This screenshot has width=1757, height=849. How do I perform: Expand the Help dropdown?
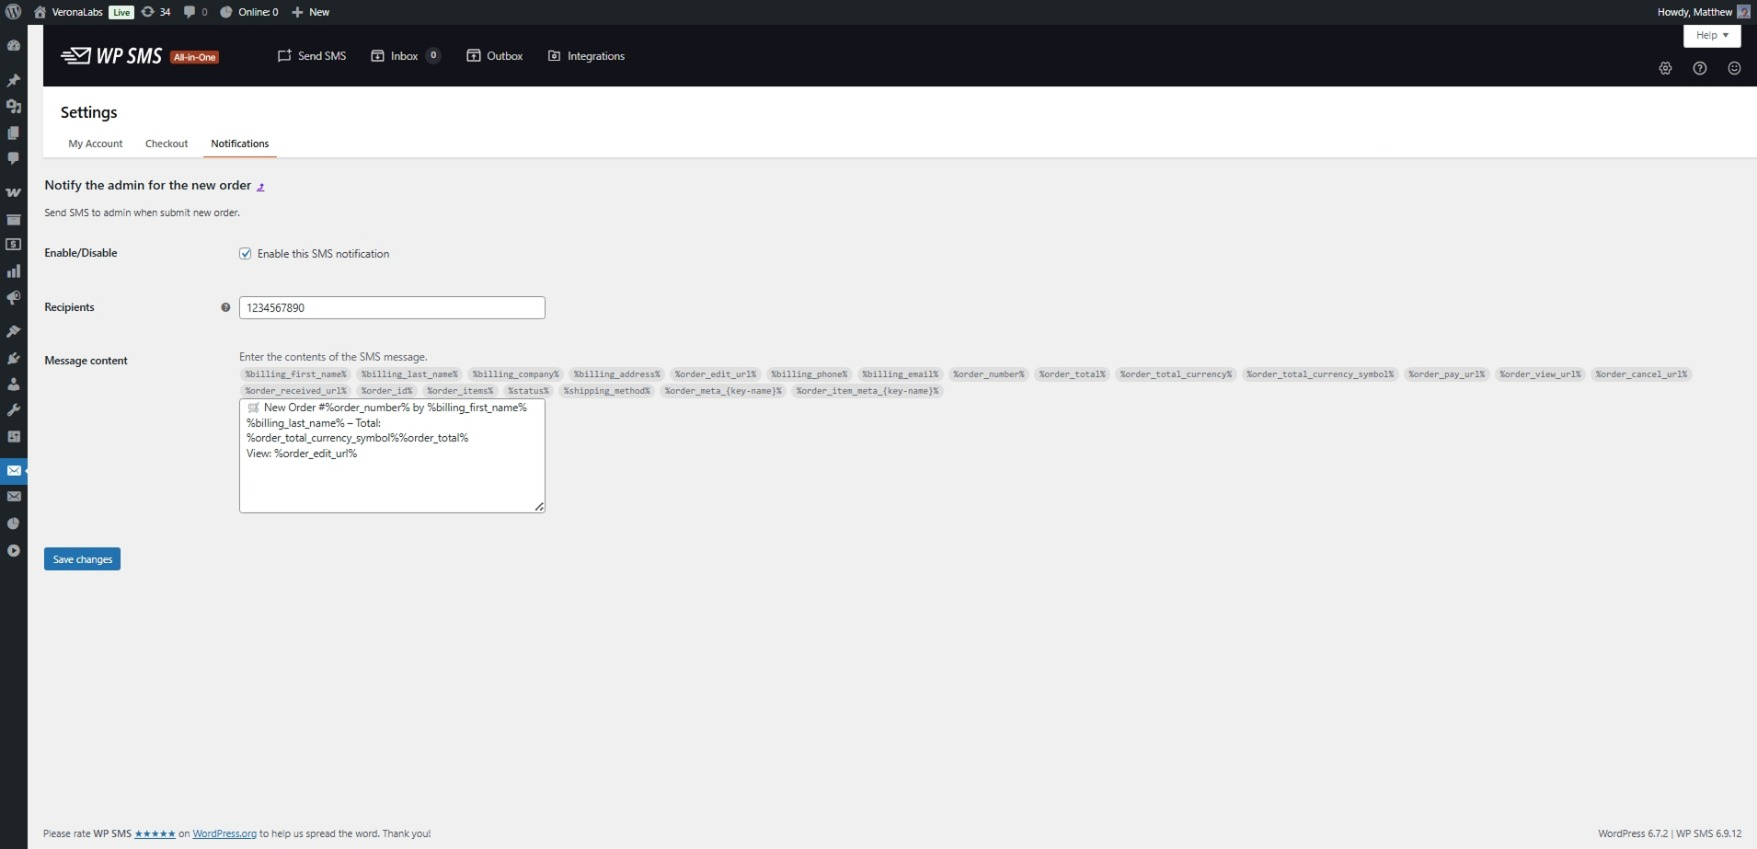click(1712, 35)
